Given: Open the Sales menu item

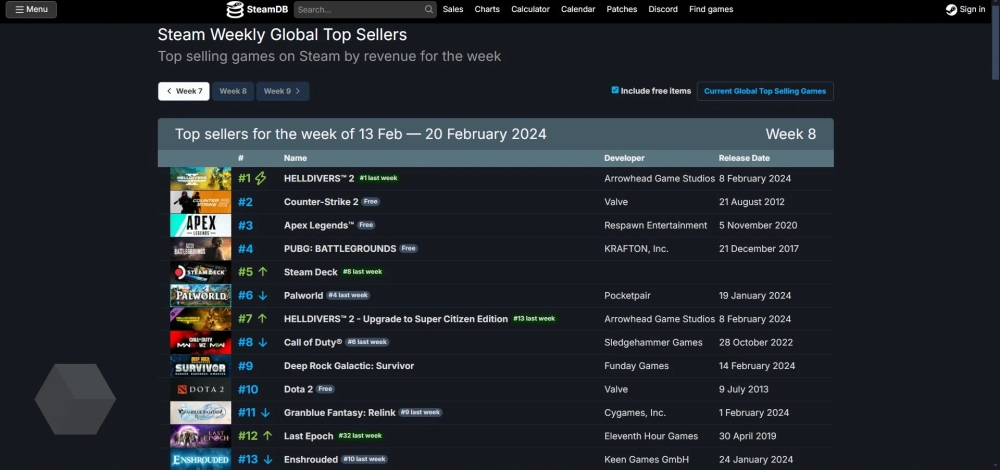Looking at the screenshot, I should coord(453,10).
